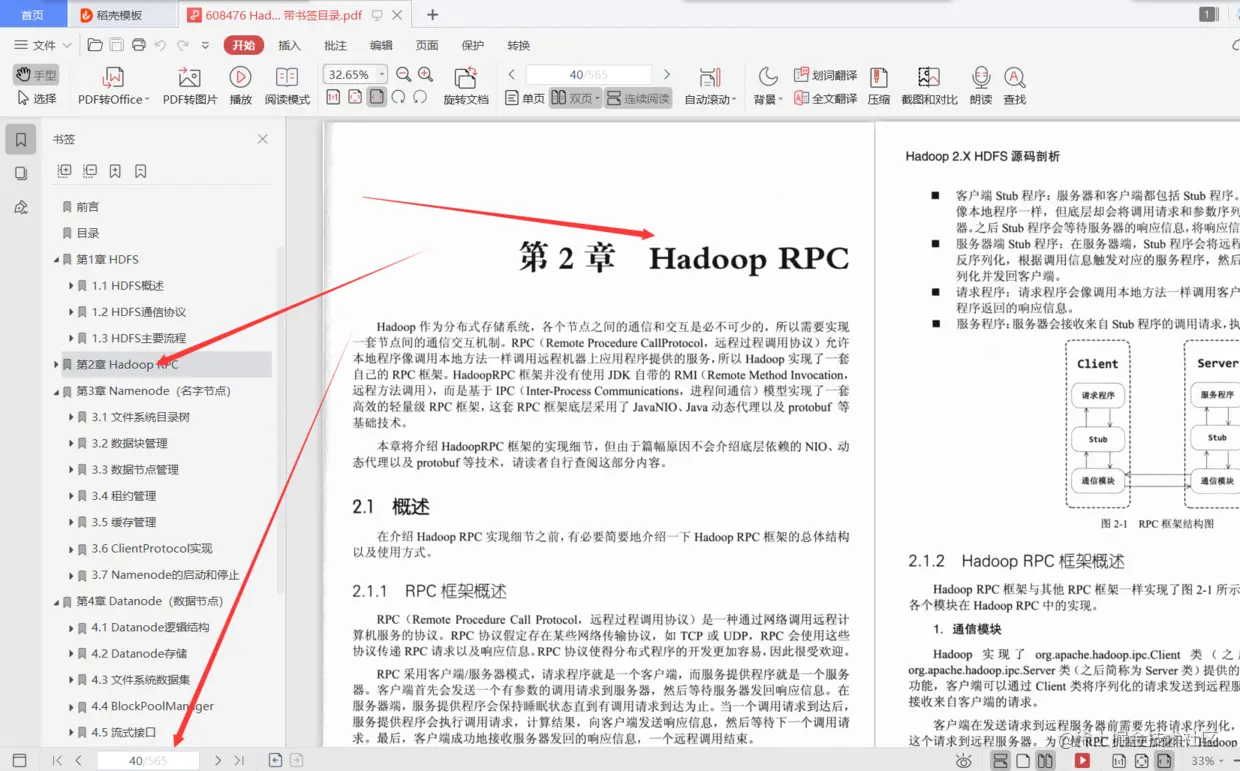
Task: Open 截图和对比 screenshot and compare
Action: 929,86
